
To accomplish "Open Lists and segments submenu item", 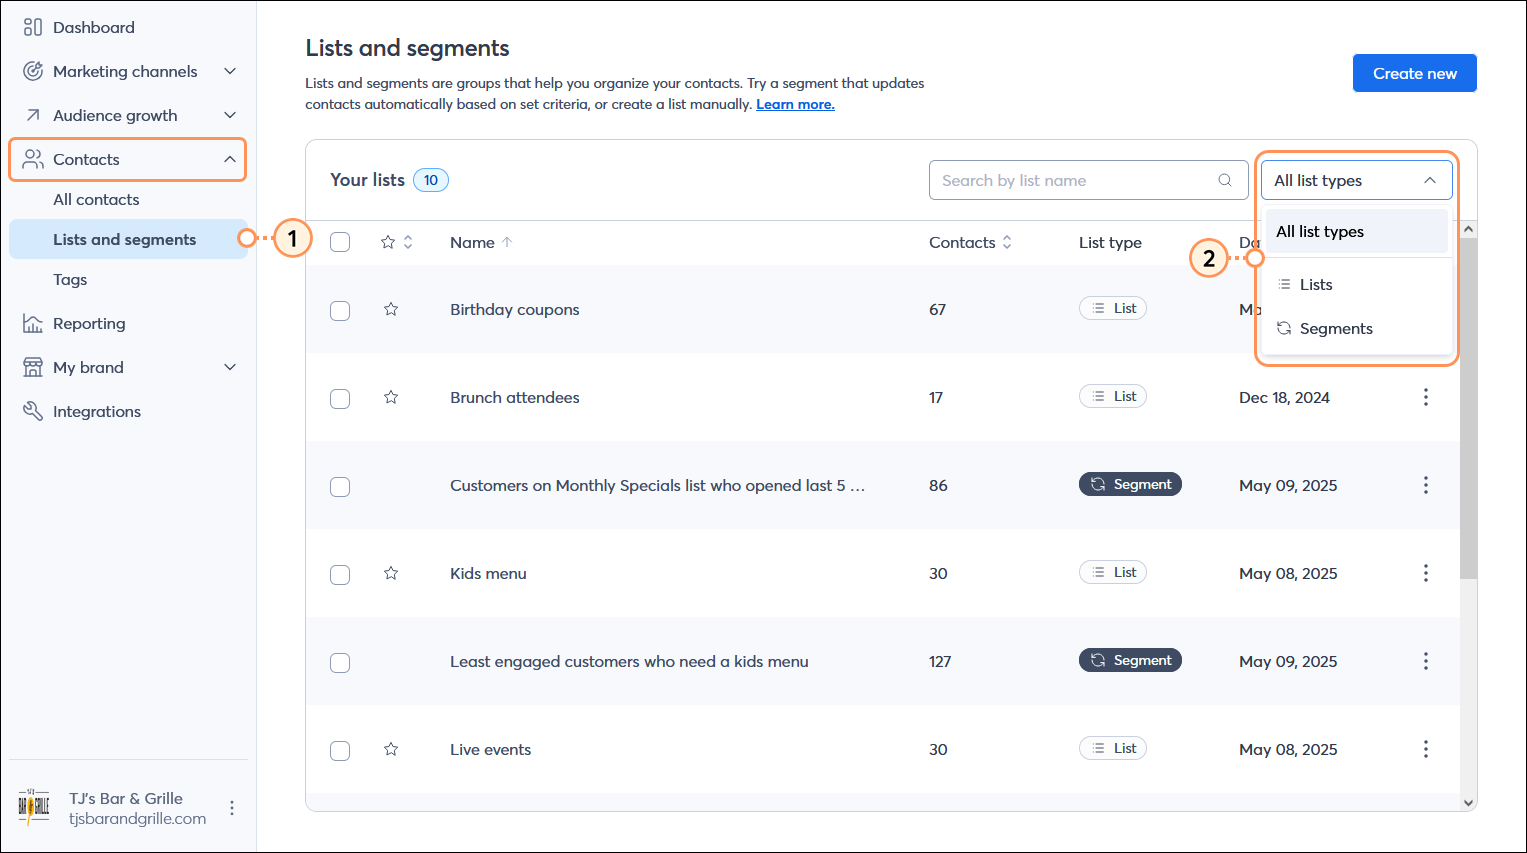I will 128,239.
